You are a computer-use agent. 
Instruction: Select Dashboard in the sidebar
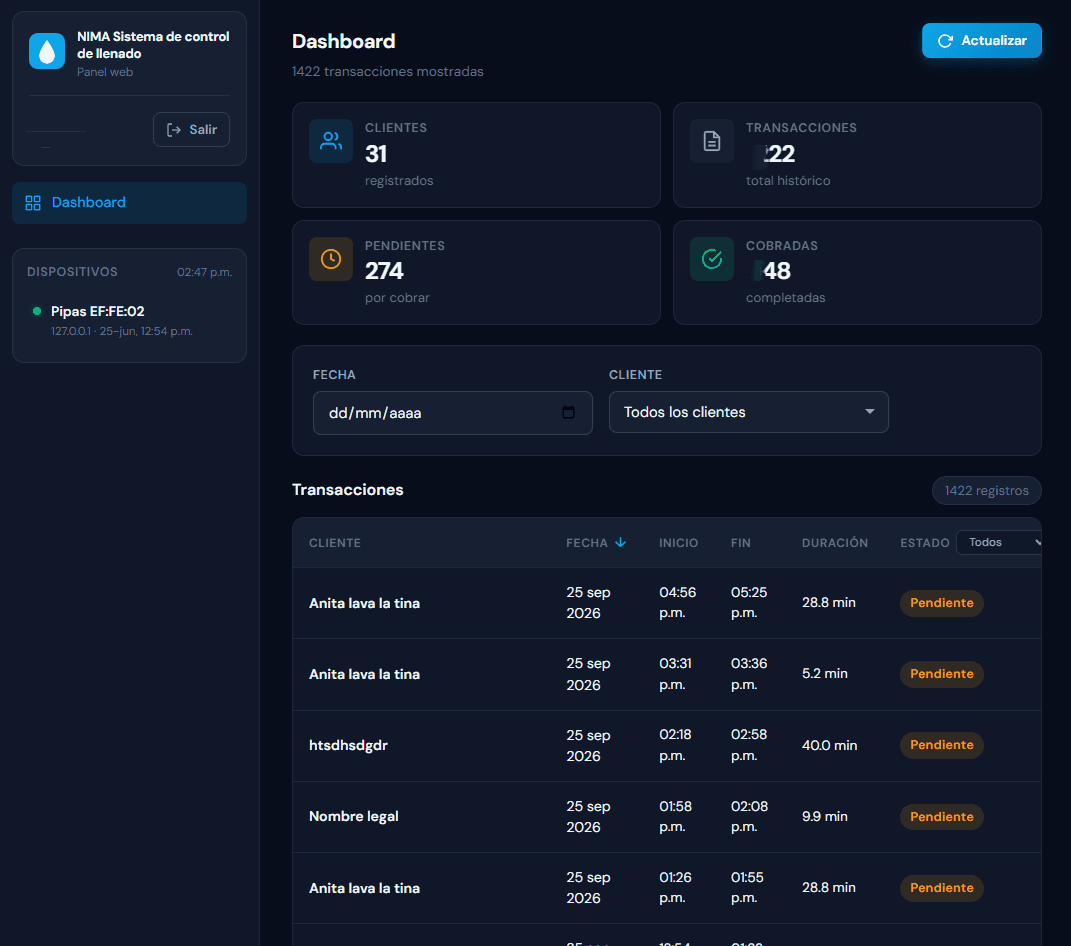(x=129, y=203)
